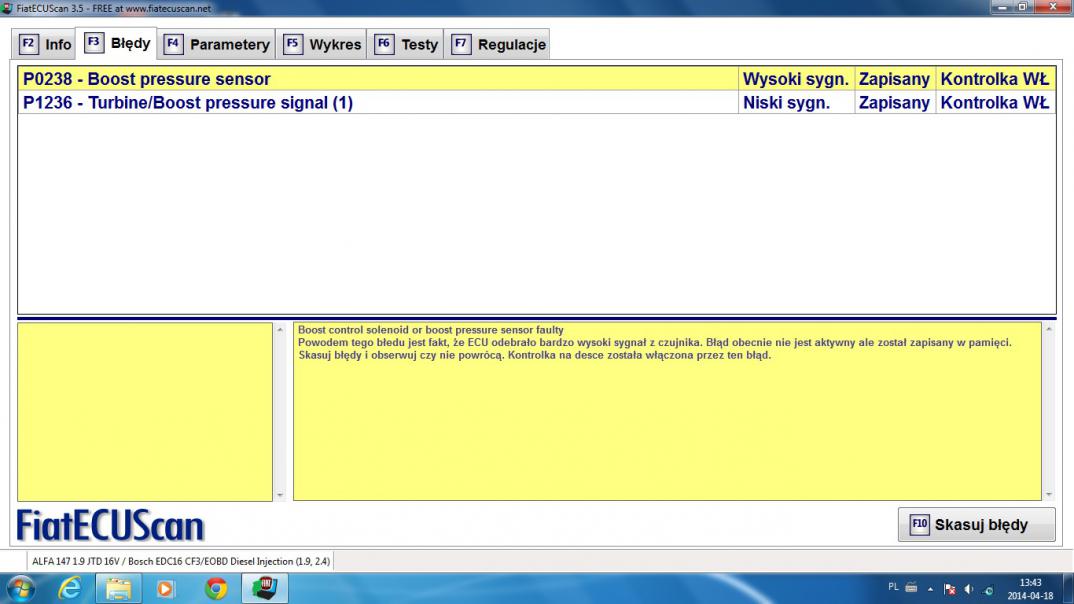Click the FiatECUScan title bar icon

8,8
